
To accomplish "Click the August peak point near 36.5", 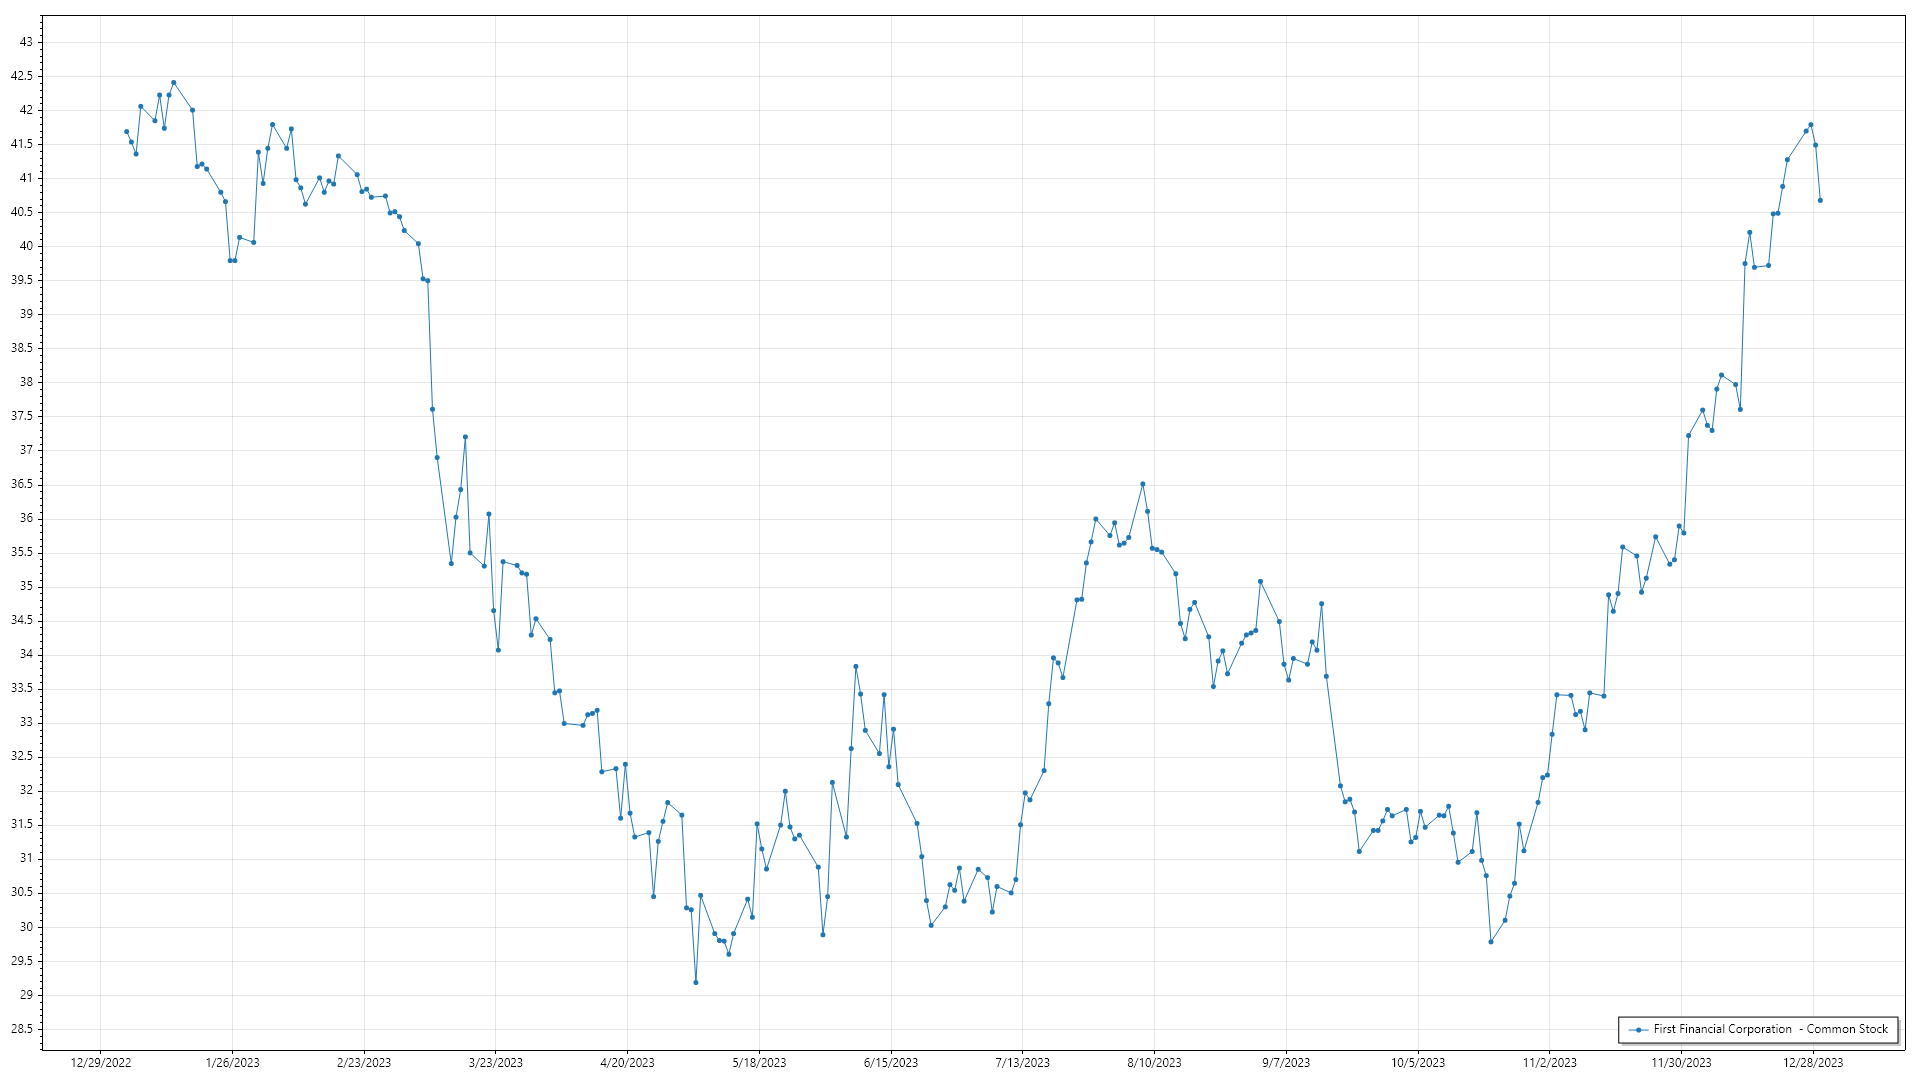I will point(1143,484).
